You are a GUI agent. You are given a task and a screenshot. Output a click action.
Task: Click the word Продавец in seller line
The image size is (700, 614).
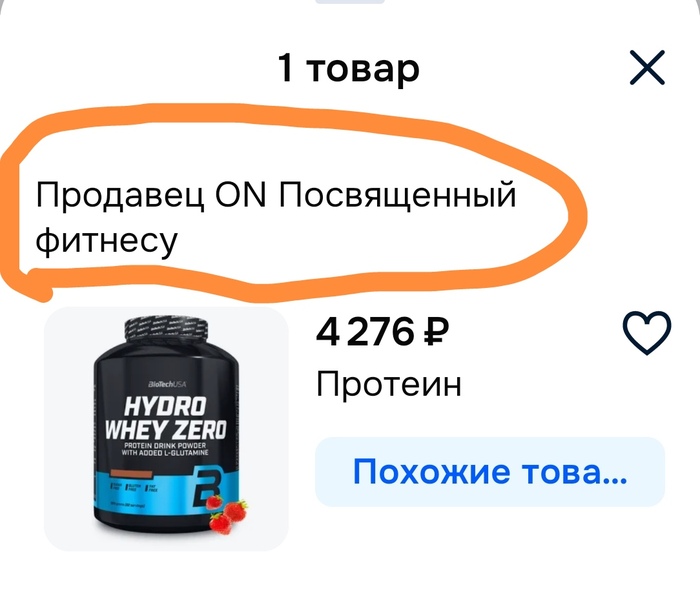120,196
